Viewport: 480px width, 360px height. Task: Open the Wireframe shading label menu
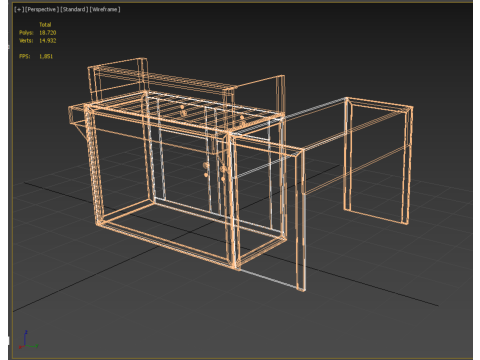pos(105,9)
